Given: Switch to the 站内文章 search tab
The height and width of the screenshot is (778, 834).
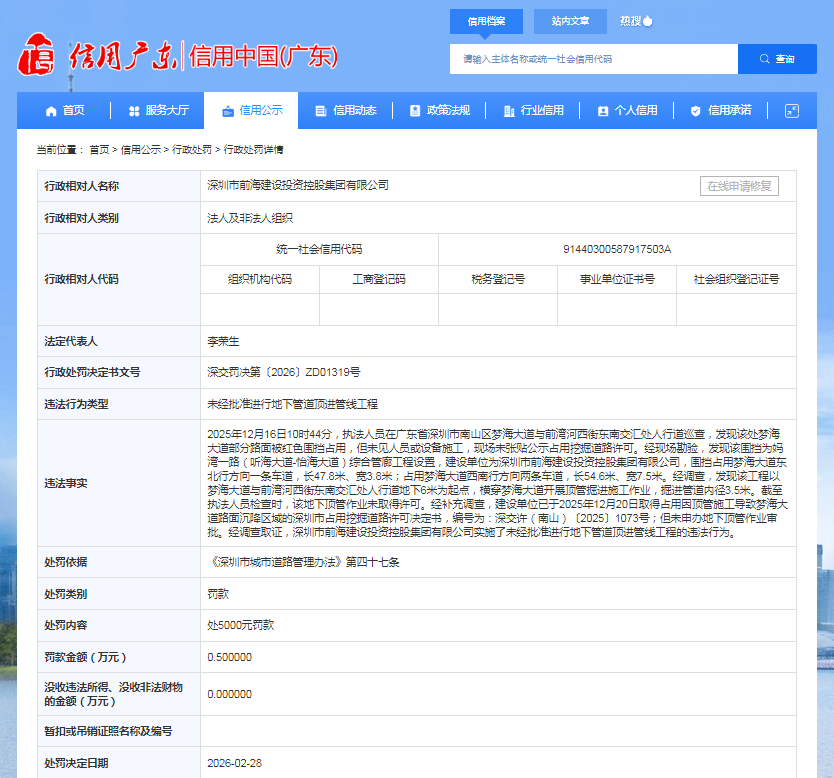Looking at the screenshot, I should tap(570, 21).
